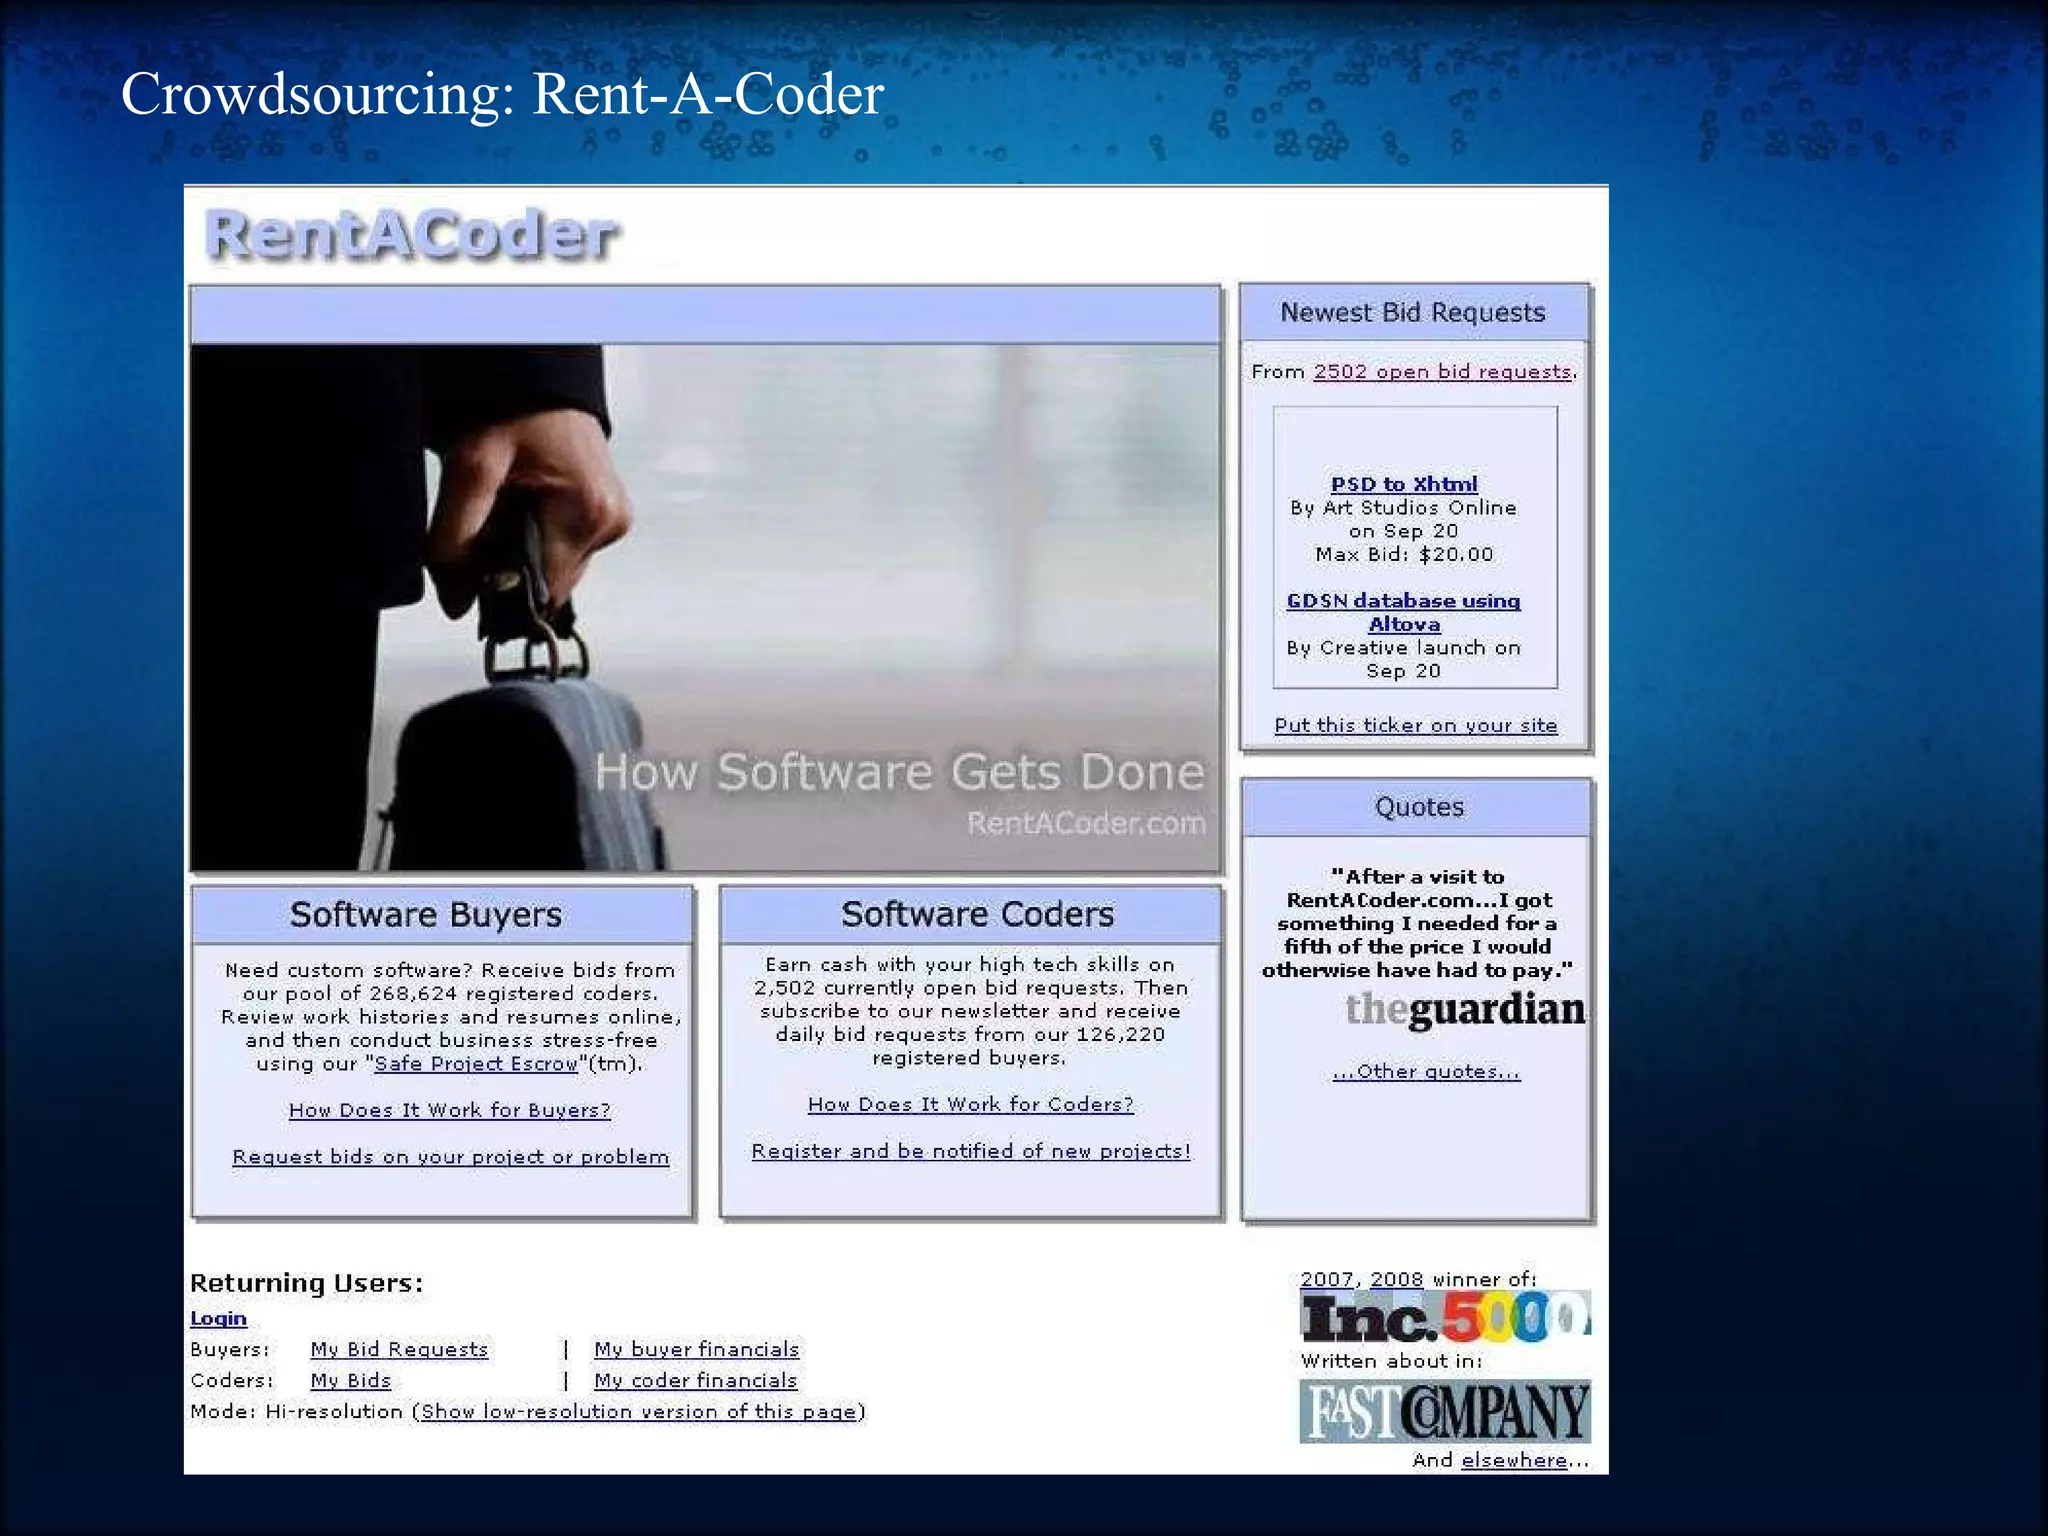Open the '...Other quotes...' link
Screen dimensions: 2048x1536
click(1426, 1072)
